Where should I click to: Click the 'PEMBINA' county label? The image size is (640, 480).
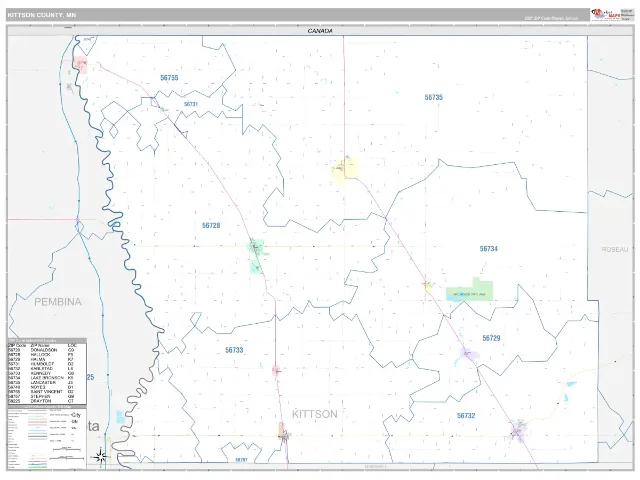58,302
